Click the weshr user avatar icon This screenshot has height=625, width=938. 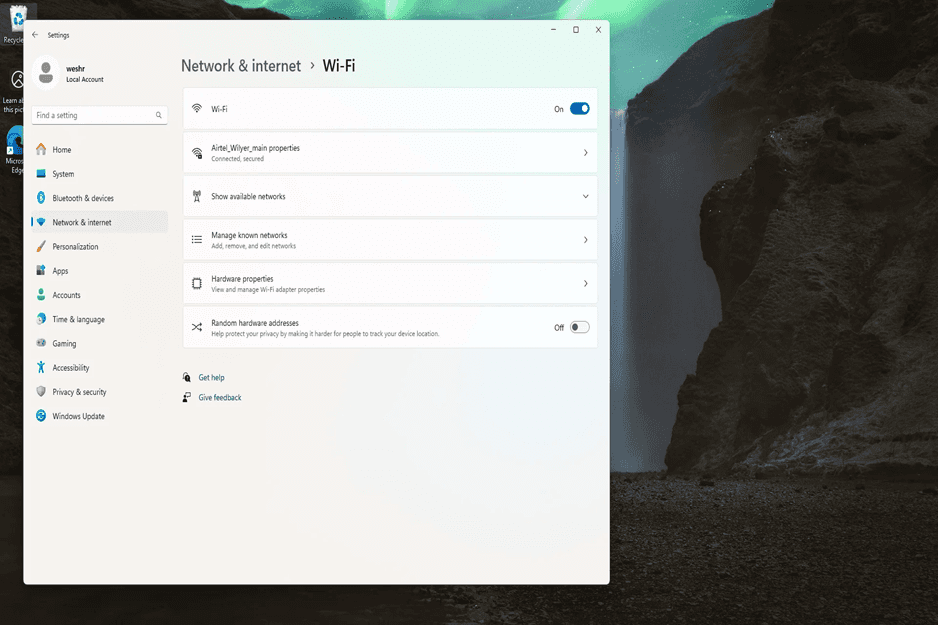(x=45, y=73)
